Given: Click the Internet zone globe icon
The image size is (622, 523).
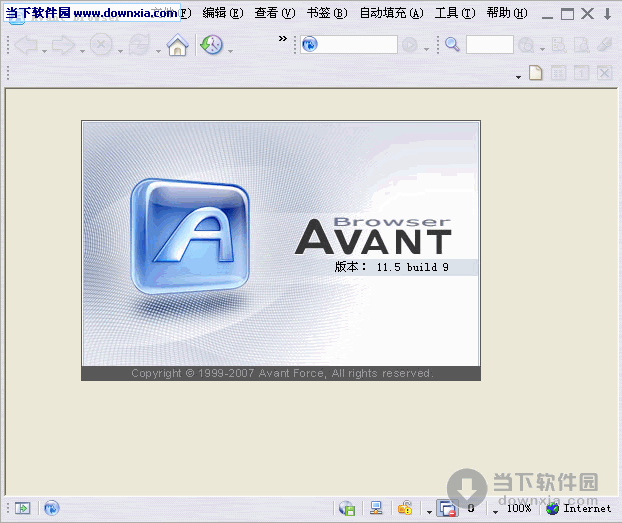Looking at the screenshot, I should point(552,508).
